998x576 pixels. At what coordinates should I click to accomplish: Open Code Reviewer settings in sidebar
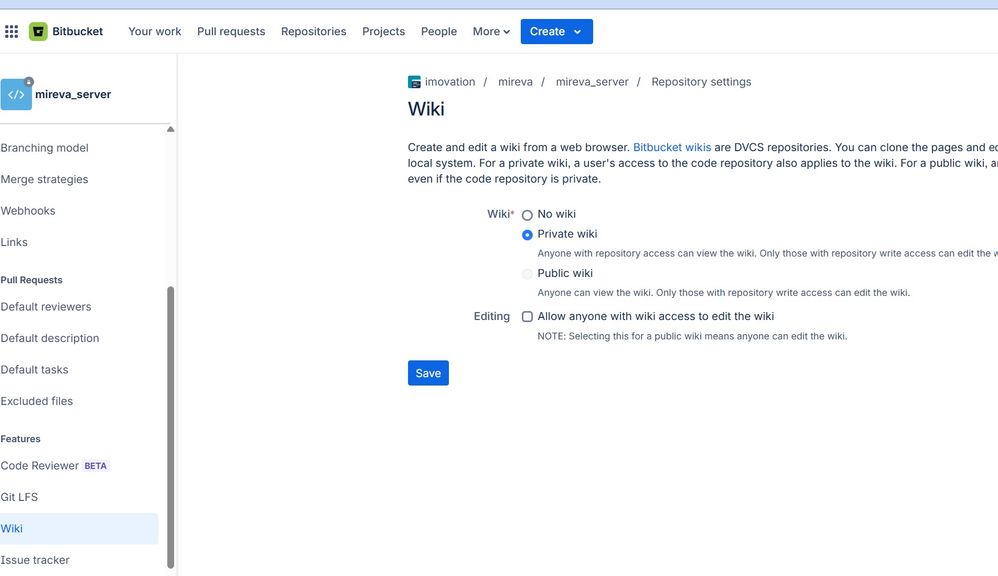tap(40, 466)
